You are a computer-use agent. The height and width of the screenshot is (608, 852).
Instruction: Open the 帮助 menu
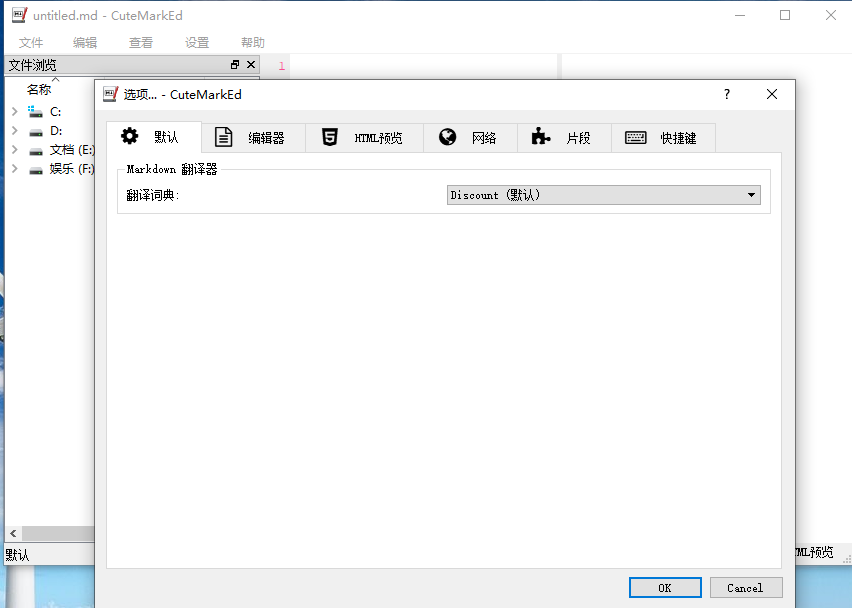point(252,42)
